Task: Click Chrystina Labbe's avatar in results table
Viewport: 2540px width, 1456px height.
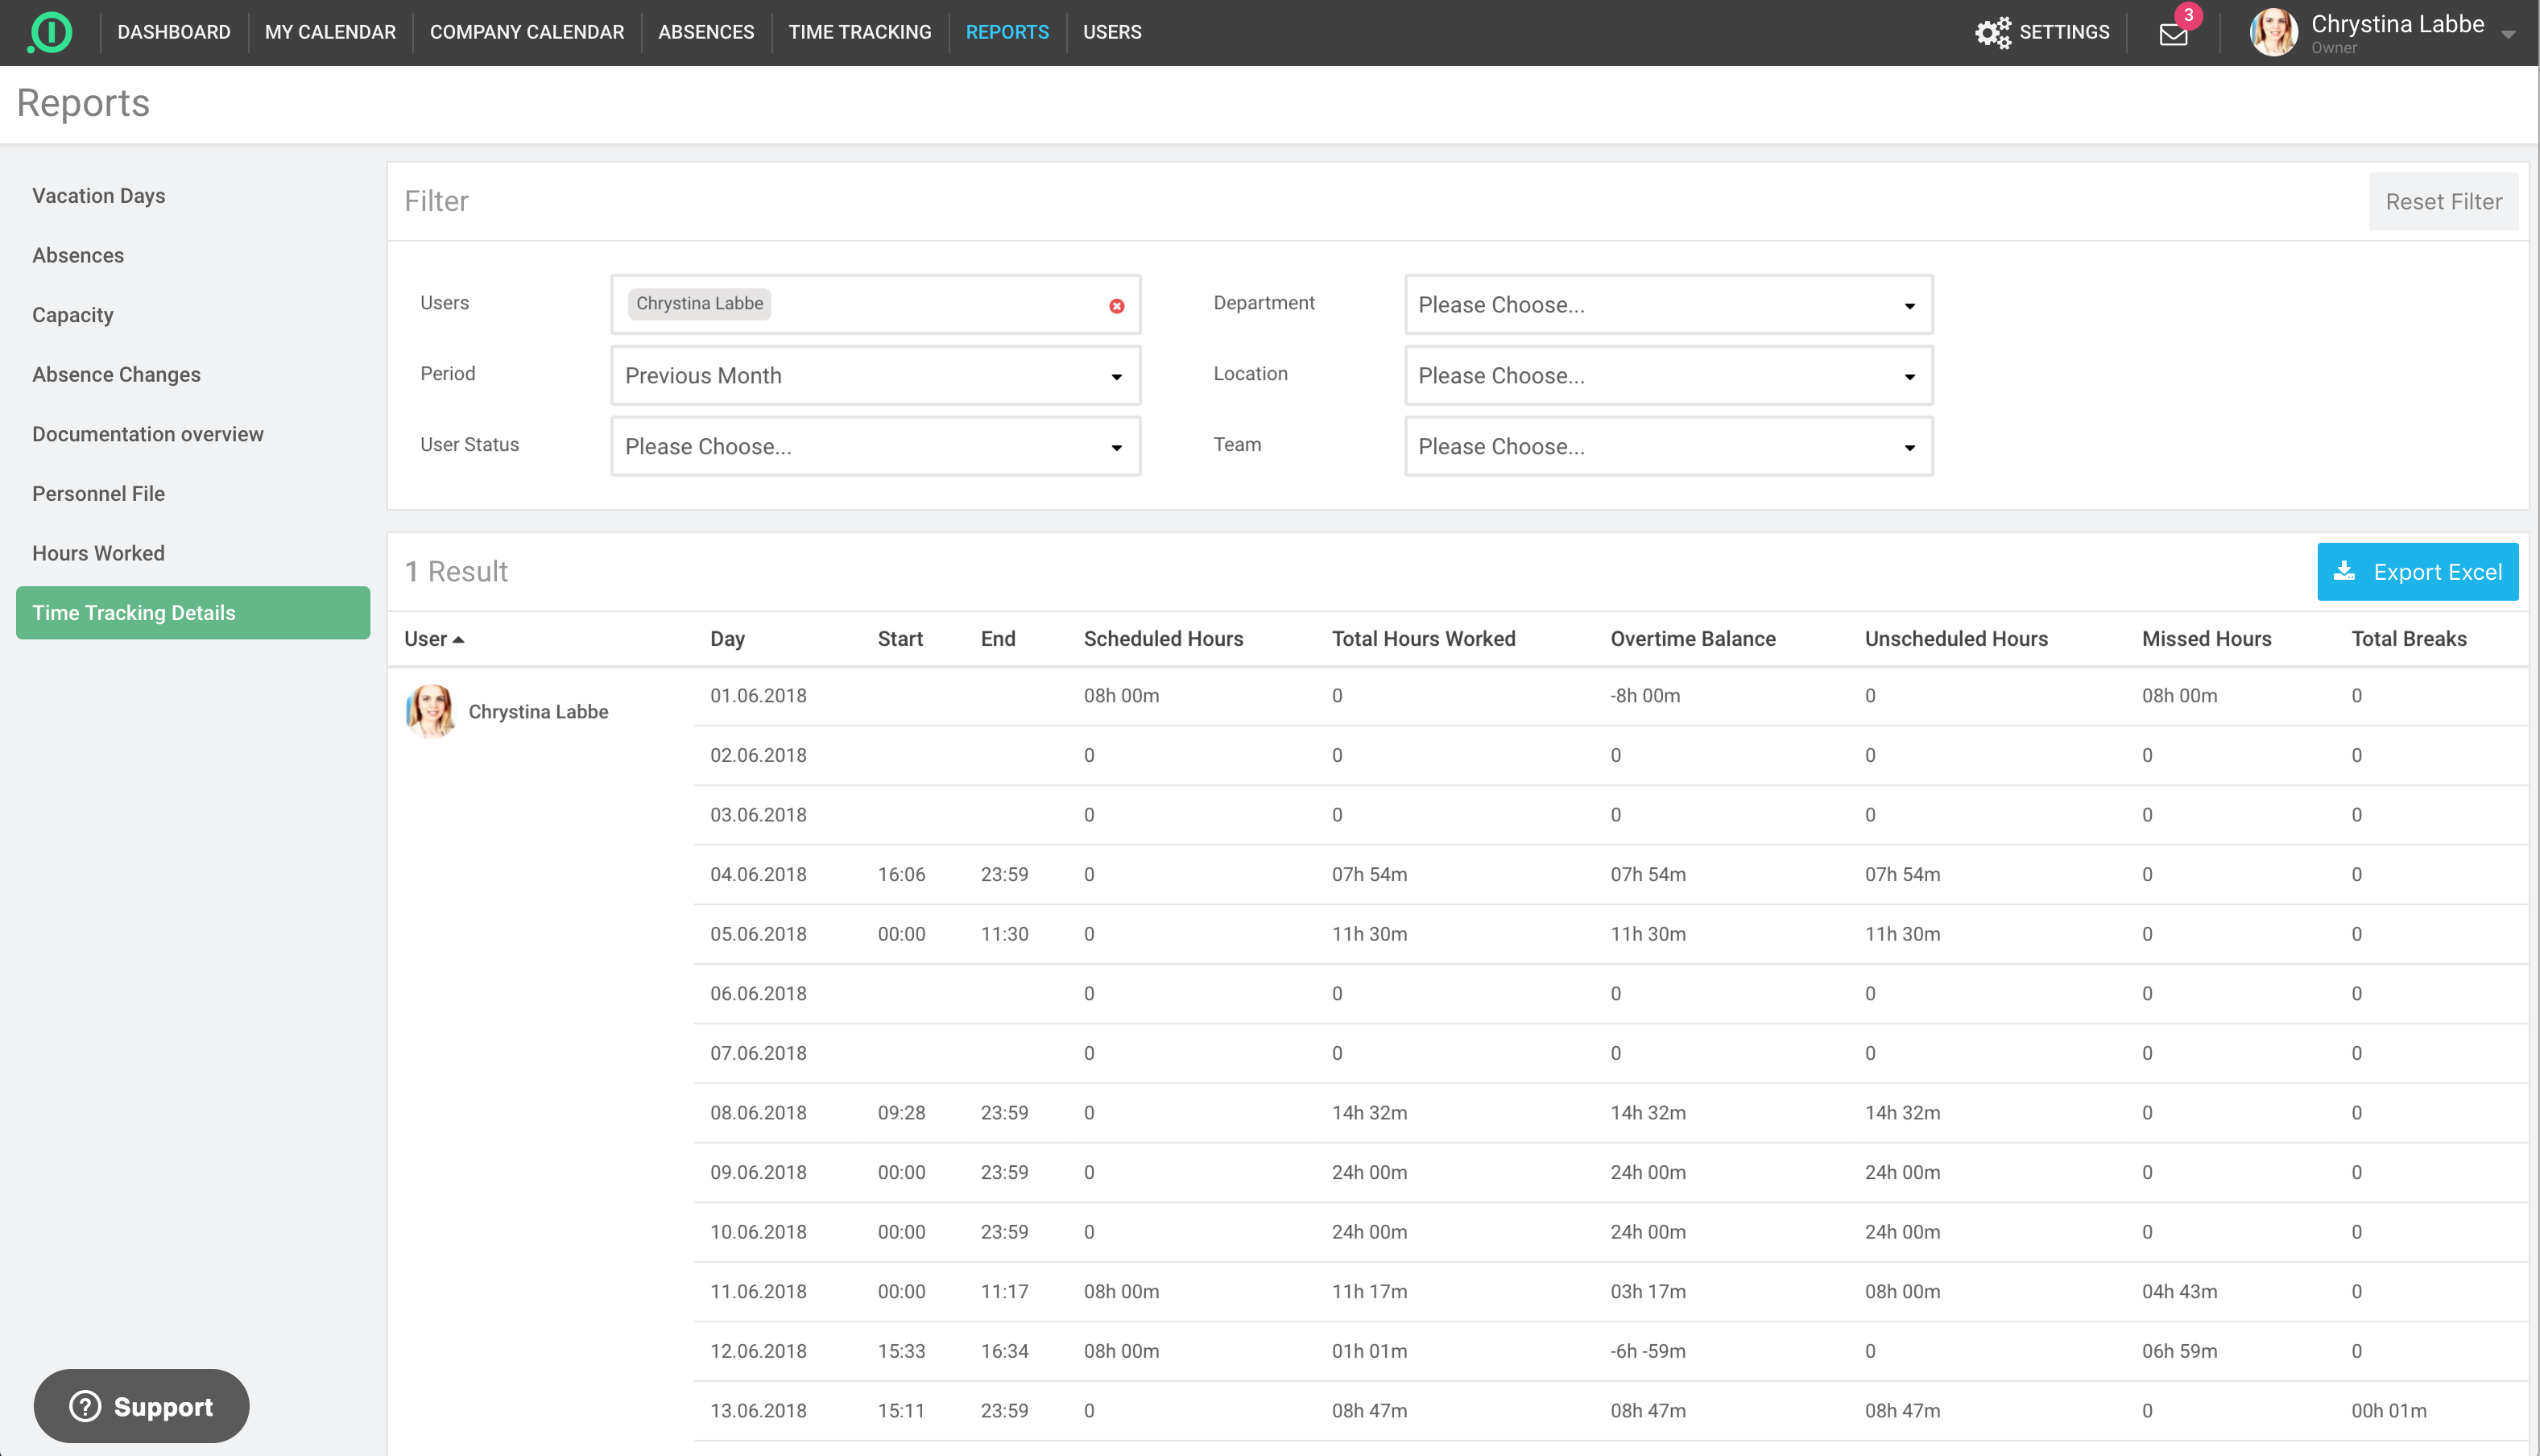Action: [431, 711]
